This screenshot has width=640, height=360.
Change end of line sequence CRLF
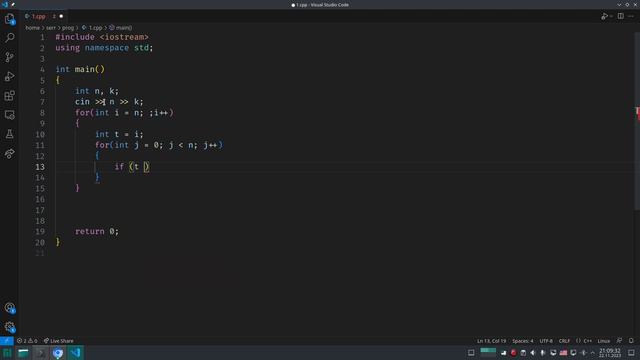[x=564, y=341]
